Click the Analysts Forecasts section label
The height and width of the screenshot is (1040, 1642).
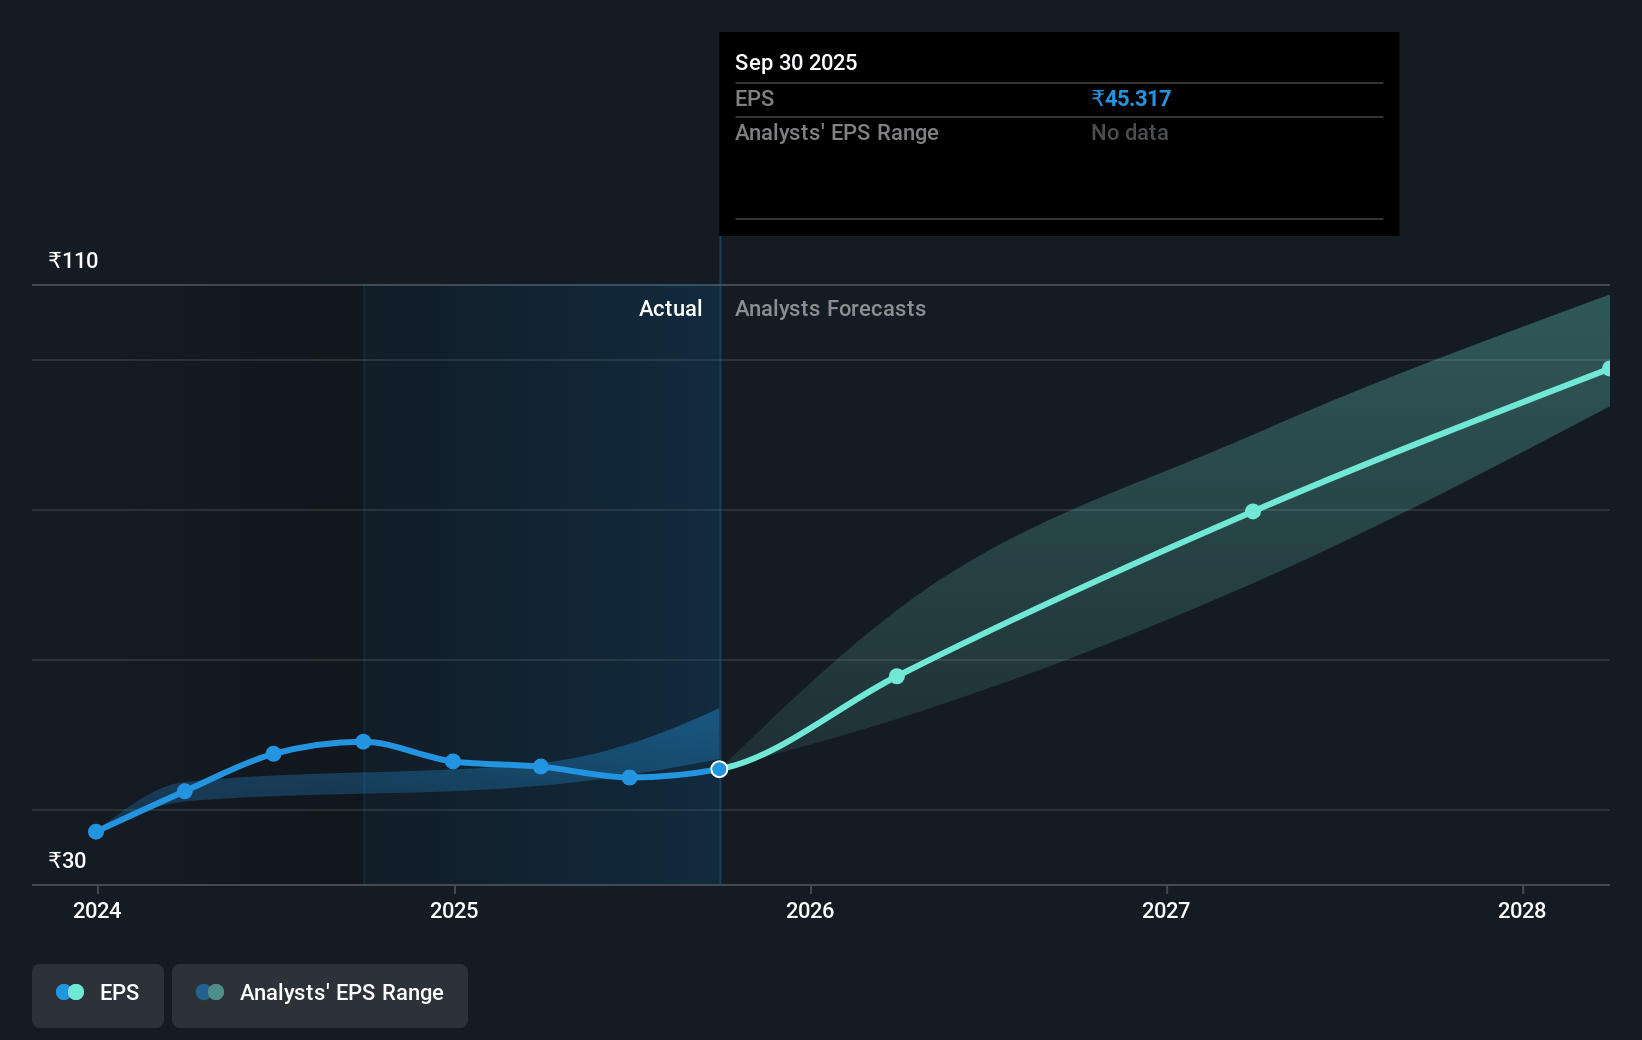click(x=830, y=309)
